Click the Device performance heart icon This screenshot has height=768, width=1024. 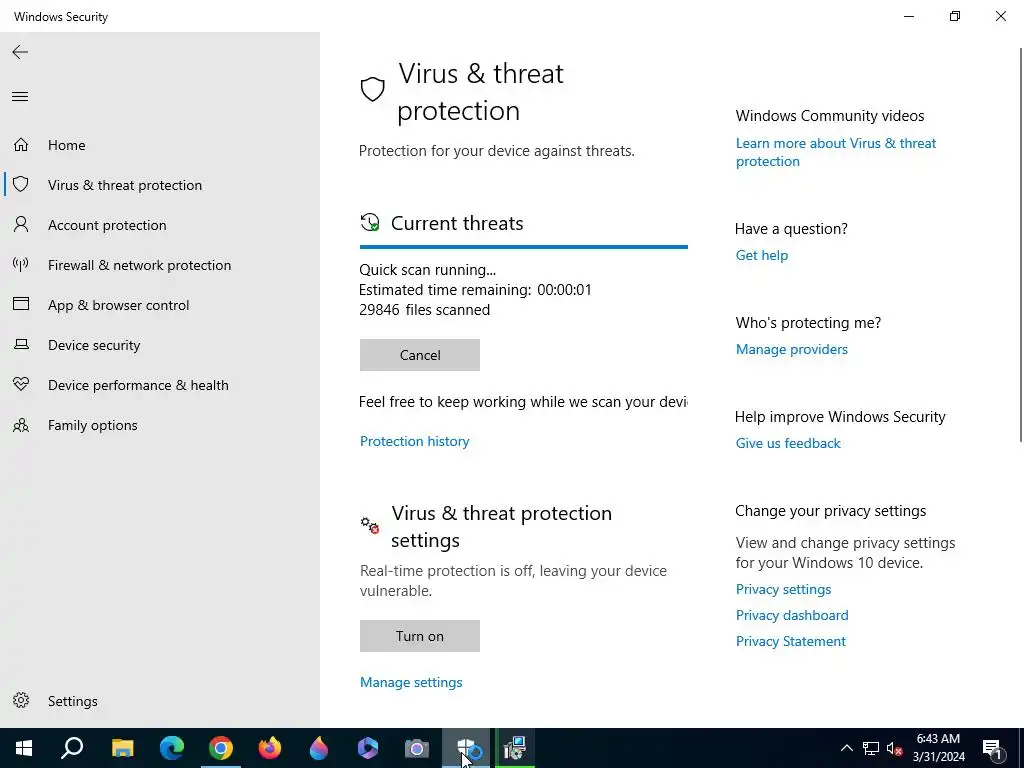21,384
